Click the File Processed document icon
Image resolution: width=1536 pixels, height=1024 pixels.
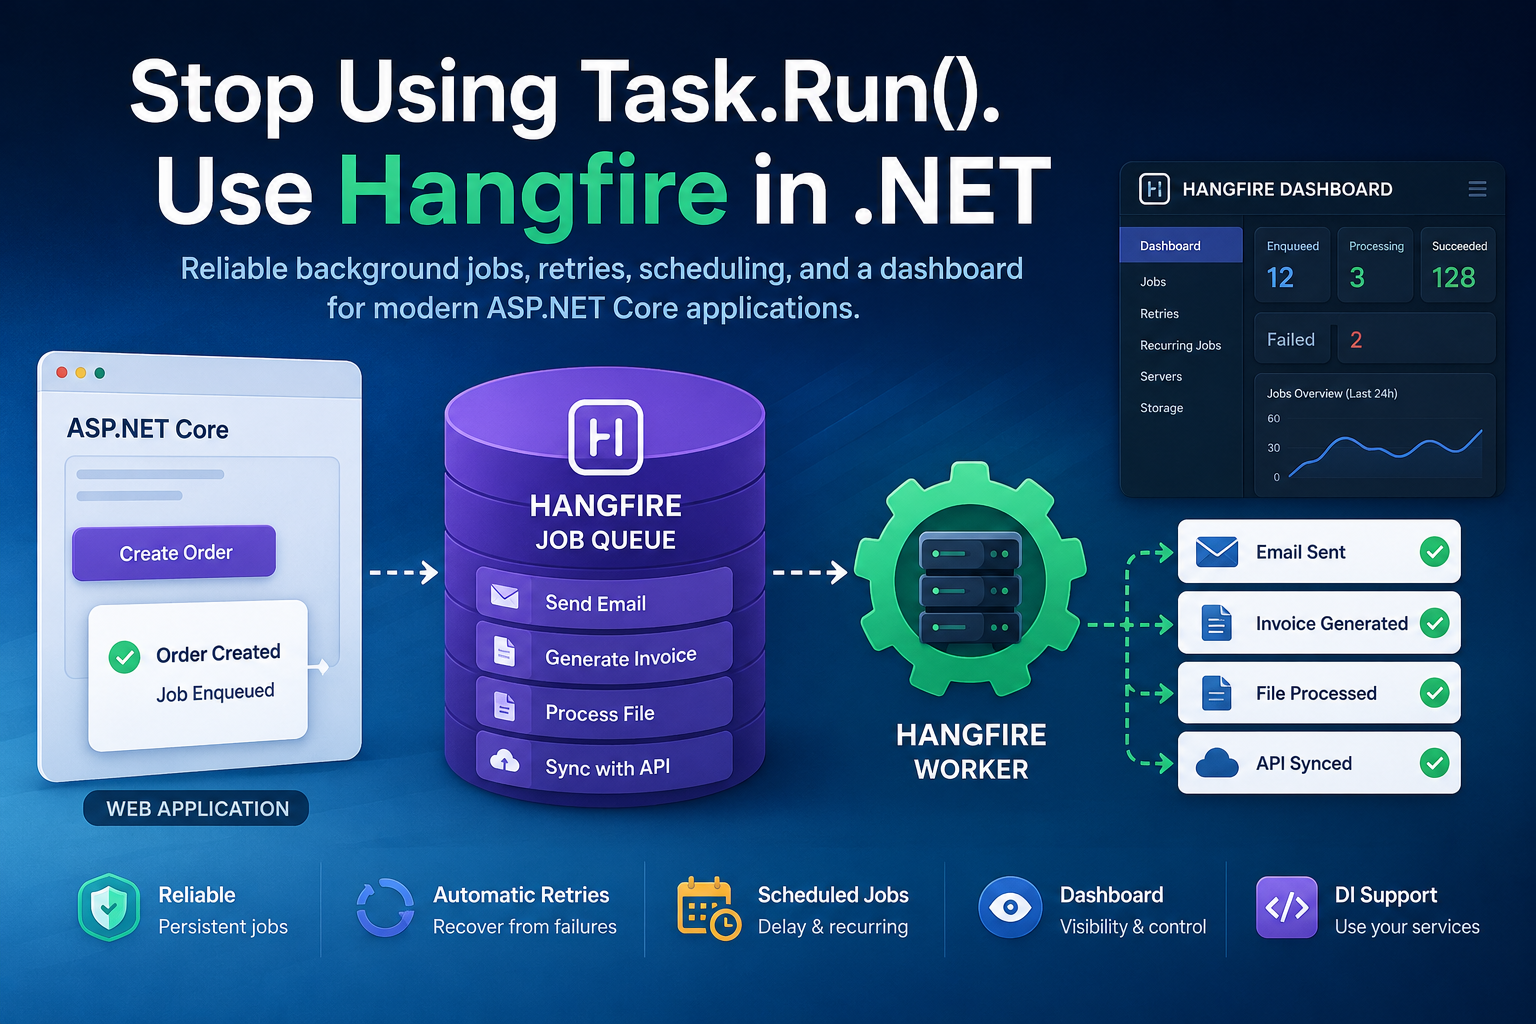tap(1216, 692)
